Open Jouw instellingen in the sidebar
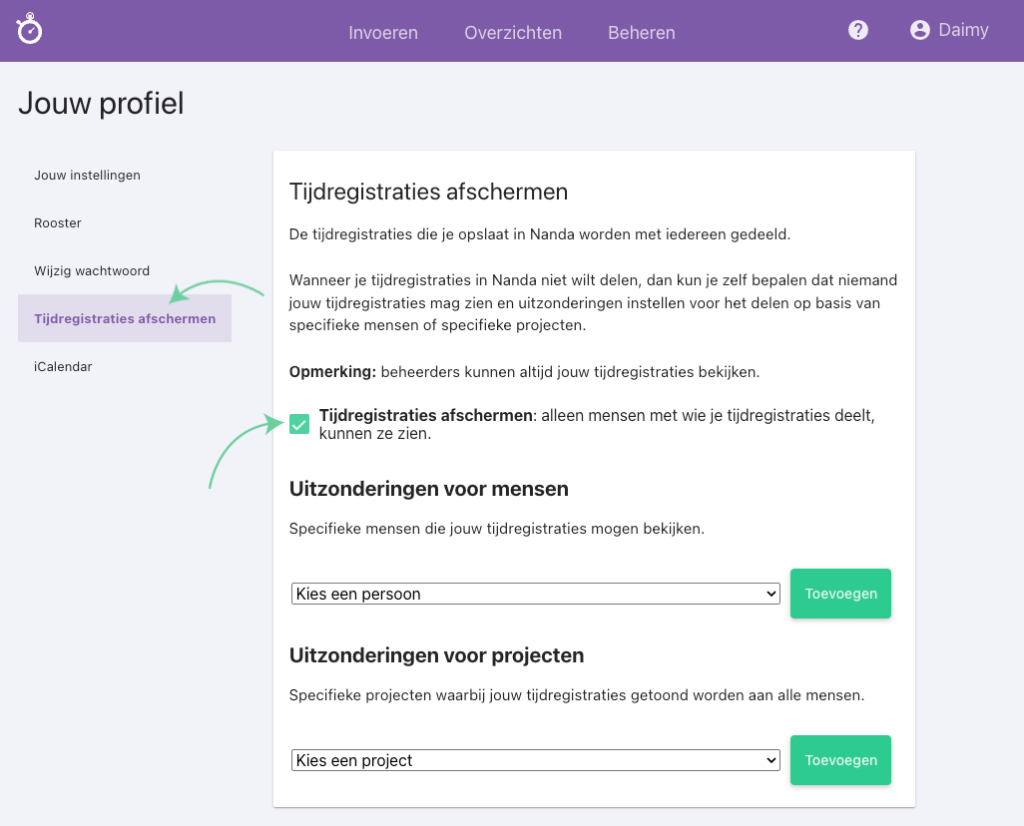 [x=89, y=175]
